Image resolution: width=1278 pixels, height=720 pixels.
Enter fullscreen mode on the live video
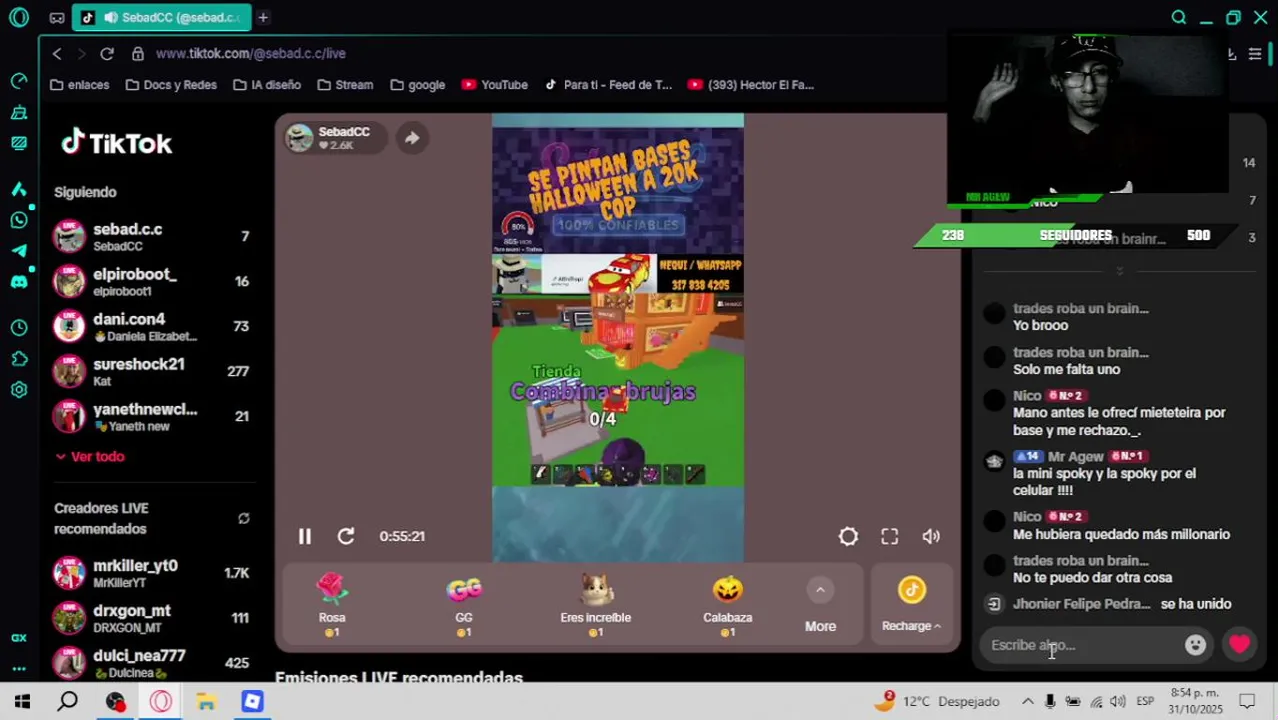[889, 536]
